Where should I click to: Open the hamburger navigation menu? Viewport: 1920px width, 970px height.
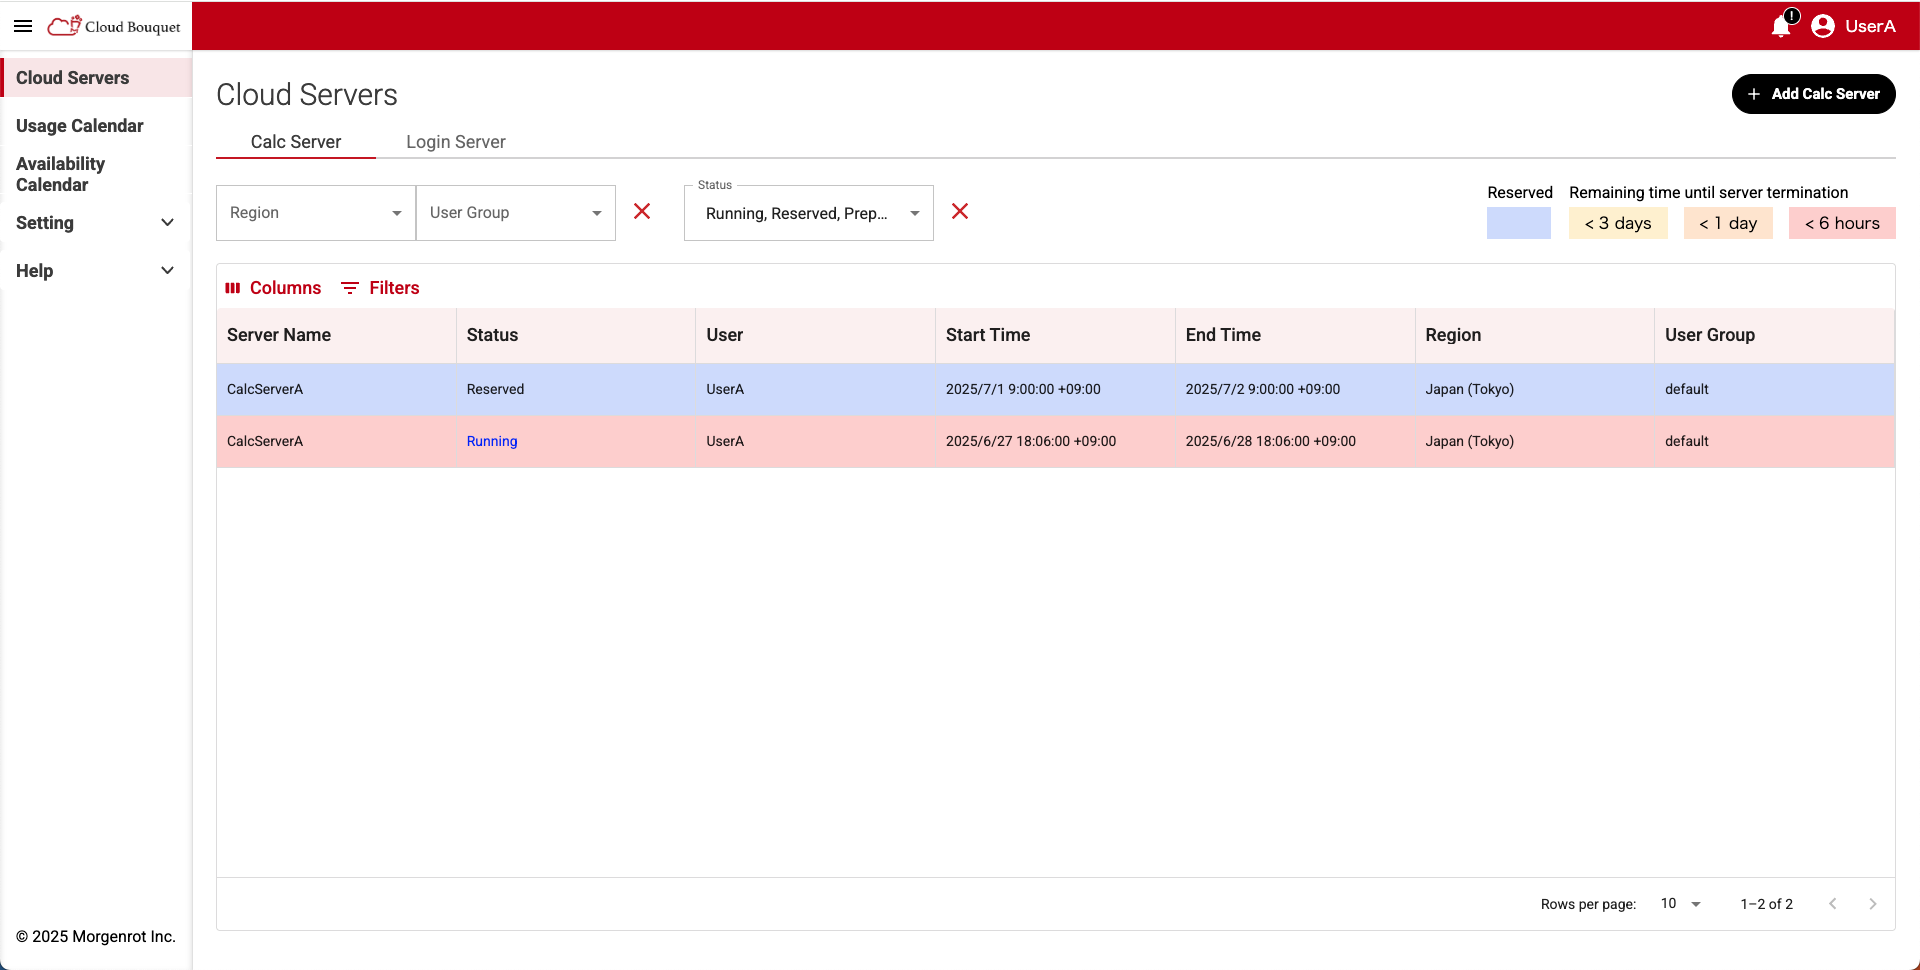tap(22, 26)
